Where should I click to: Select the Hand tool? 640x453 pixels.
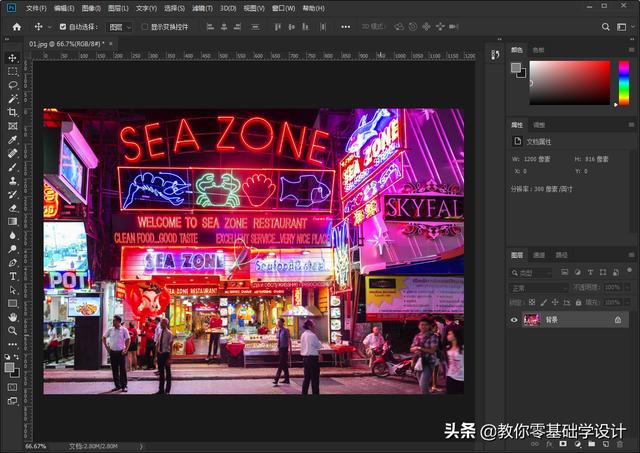coord(13,317)
